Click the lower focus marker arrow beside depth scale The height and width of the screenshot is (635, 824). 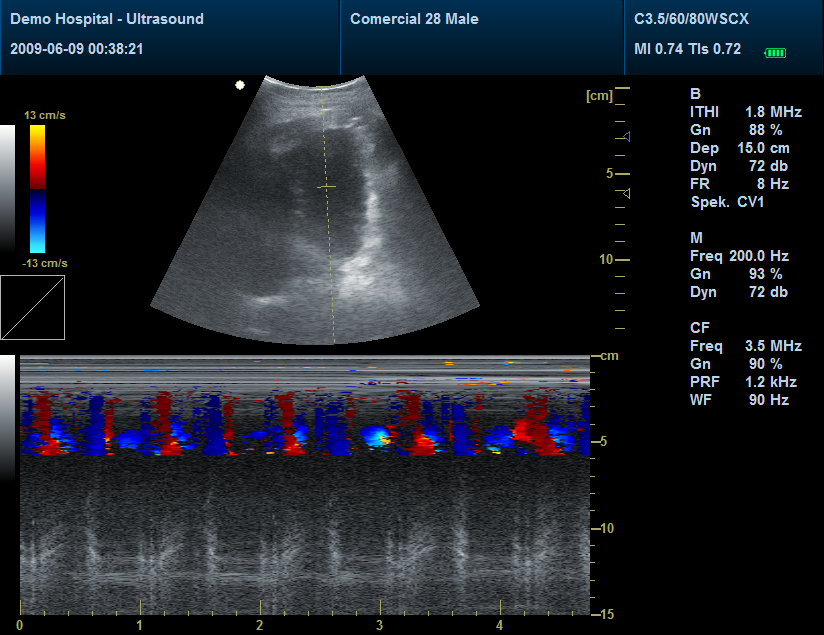click(625, 191)
